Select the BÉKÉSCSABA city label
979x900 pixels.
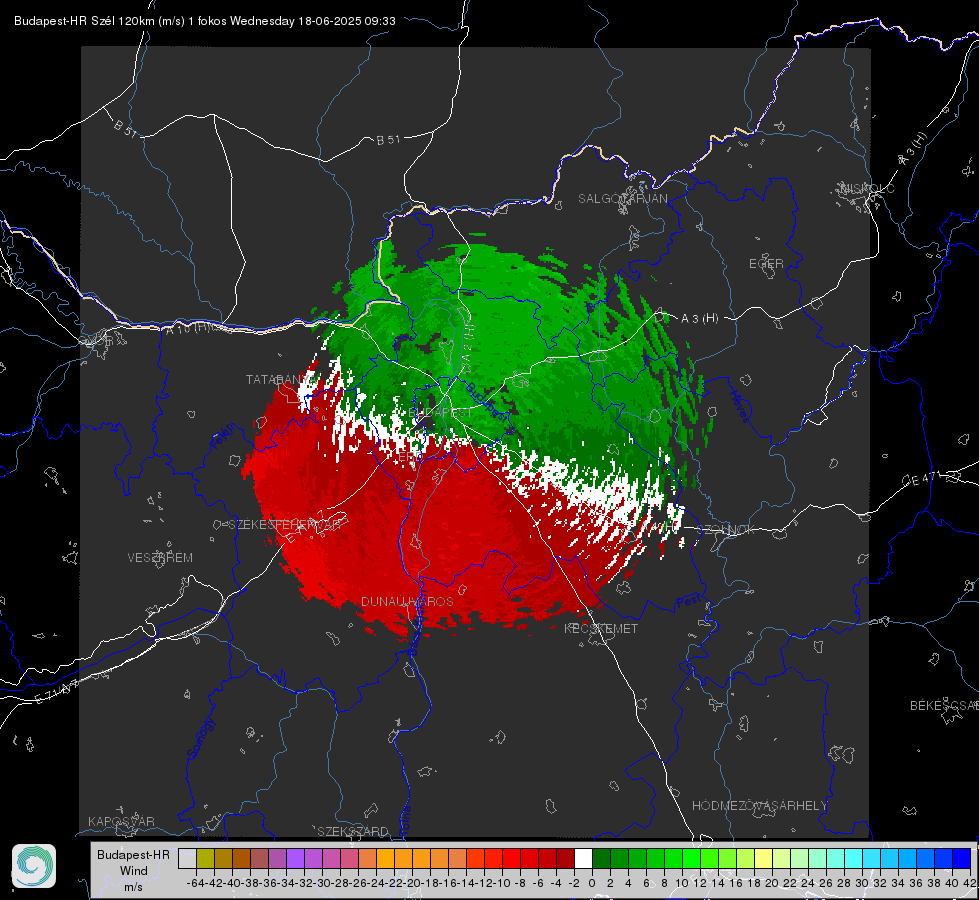(x=944, y=706)
